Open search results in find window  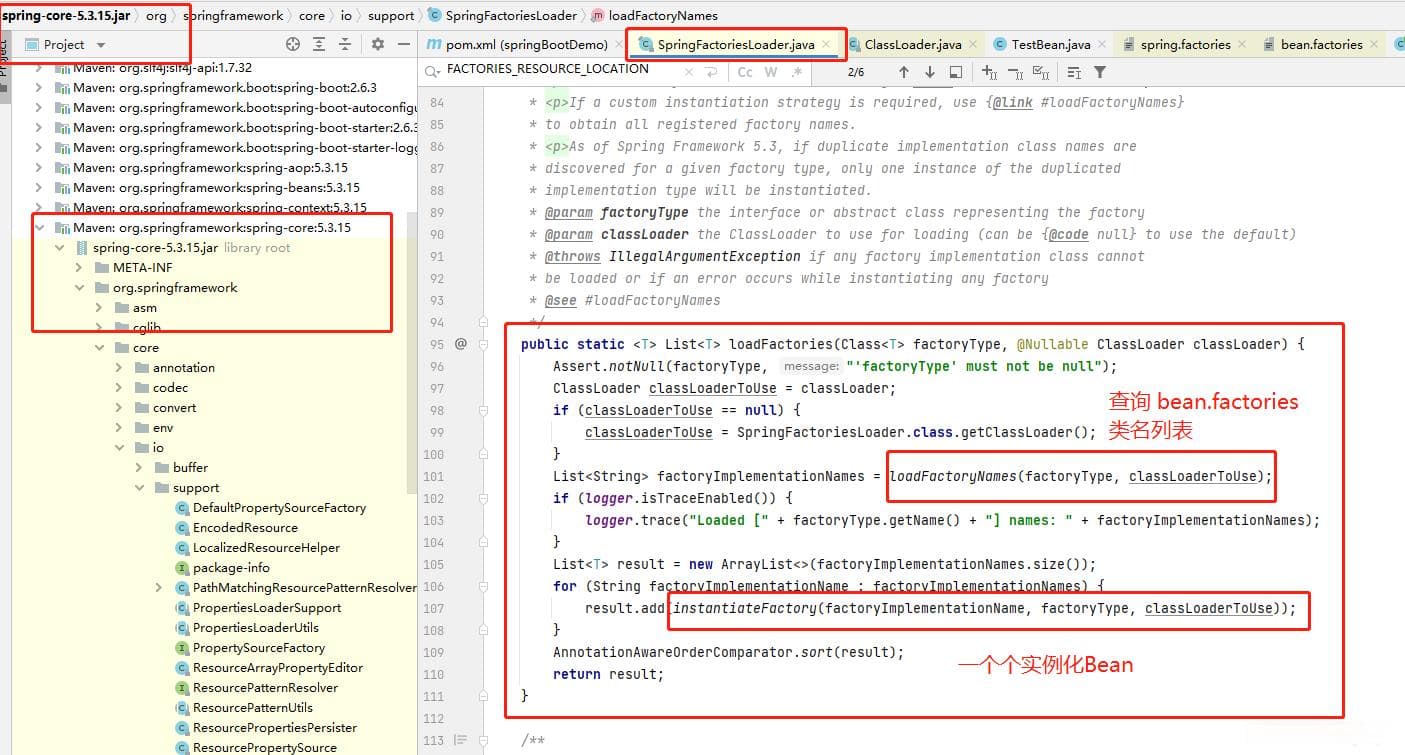(956, 72)
